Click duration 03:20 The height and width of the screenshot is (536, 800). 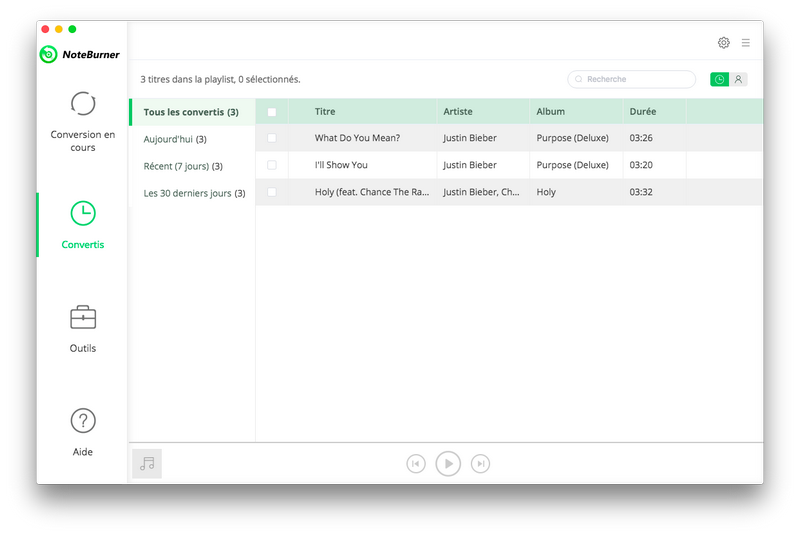coord(641,165)
